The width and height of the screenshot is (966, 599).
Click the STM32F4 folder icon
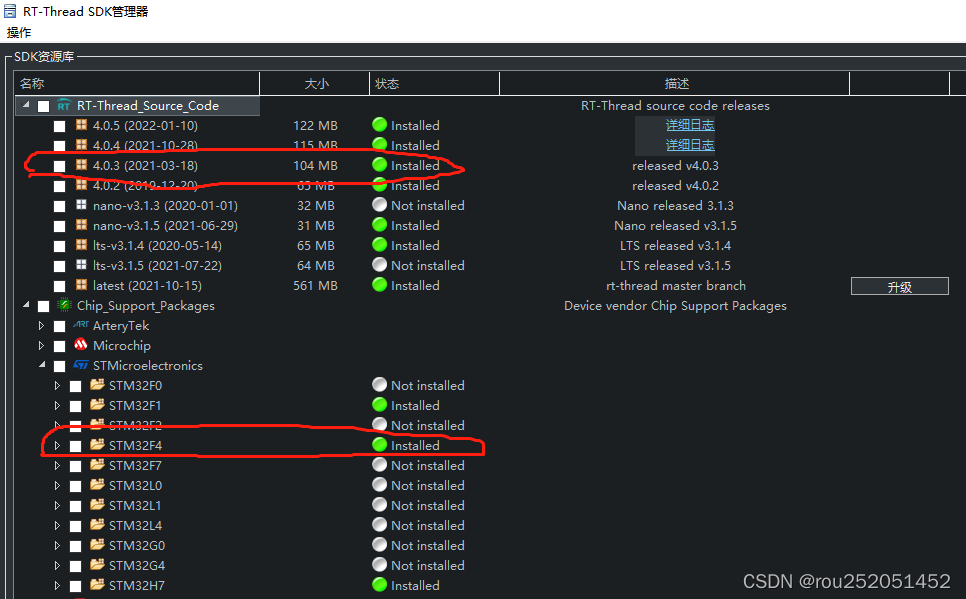pyautogui.click(x=97, y=444)
